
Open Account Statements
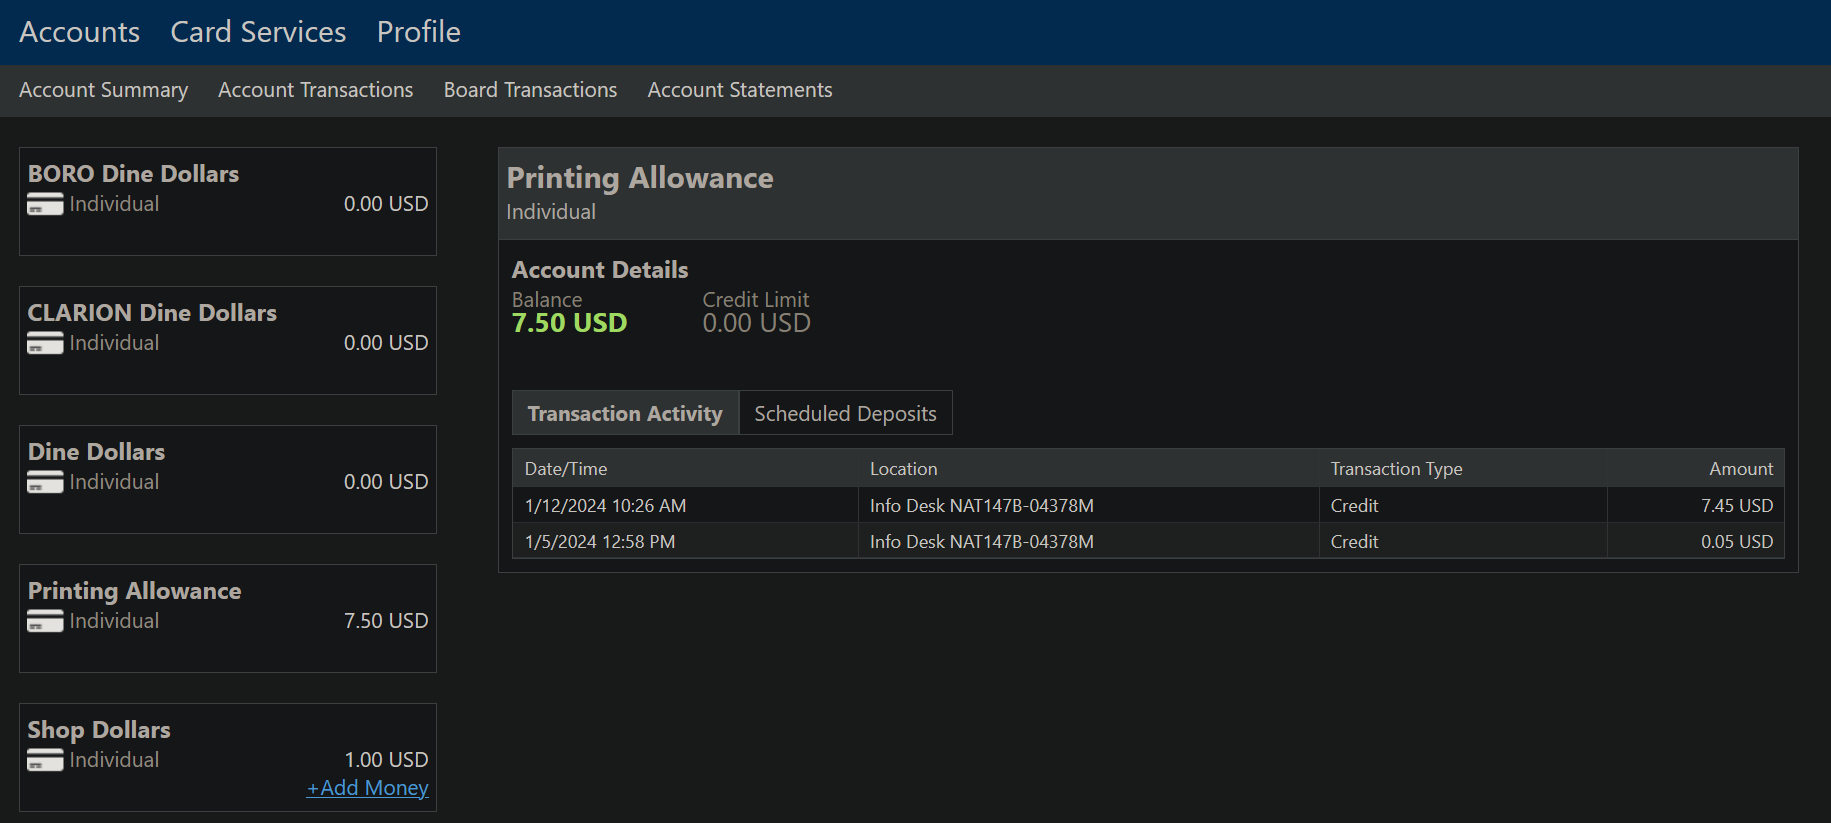click(740, 90)
